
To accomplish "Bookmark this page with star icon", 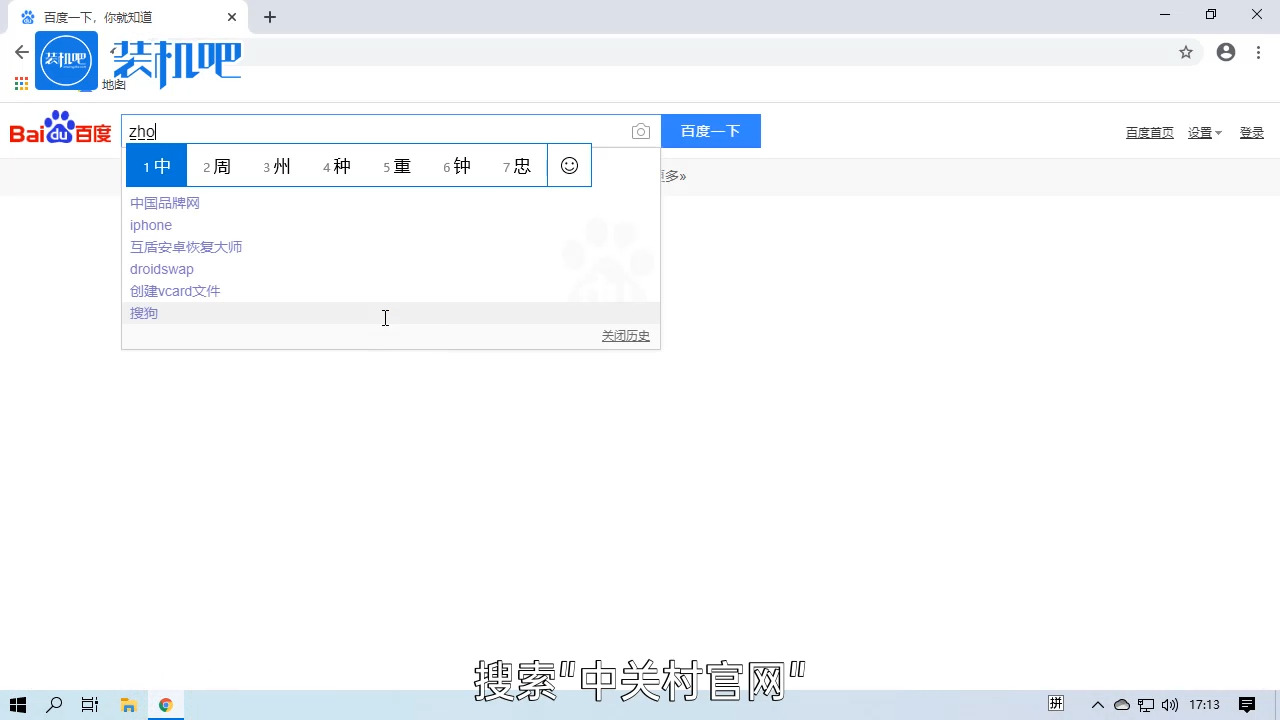I will coord(1186,53).
